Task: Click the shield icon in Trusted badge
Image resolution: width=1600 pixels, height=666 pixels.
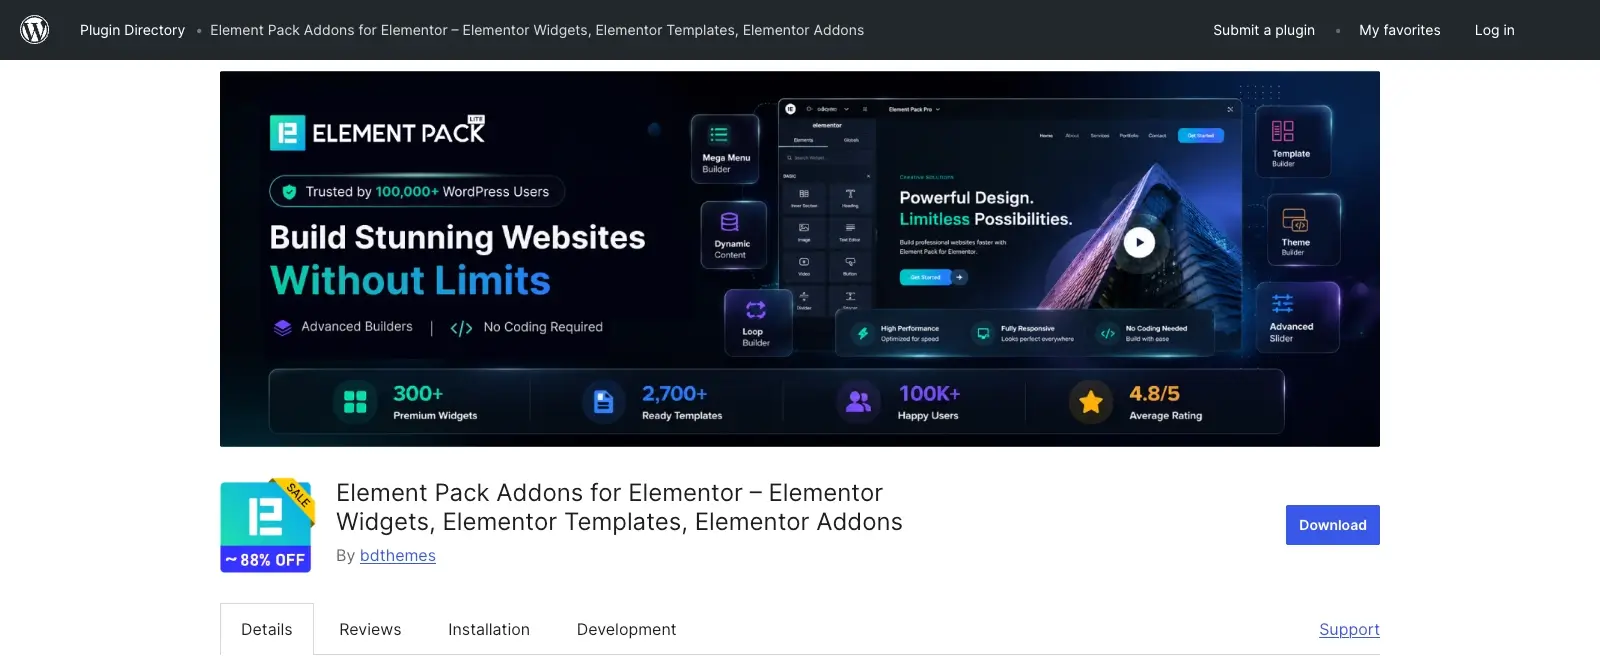Action: (x=289, y=192)
